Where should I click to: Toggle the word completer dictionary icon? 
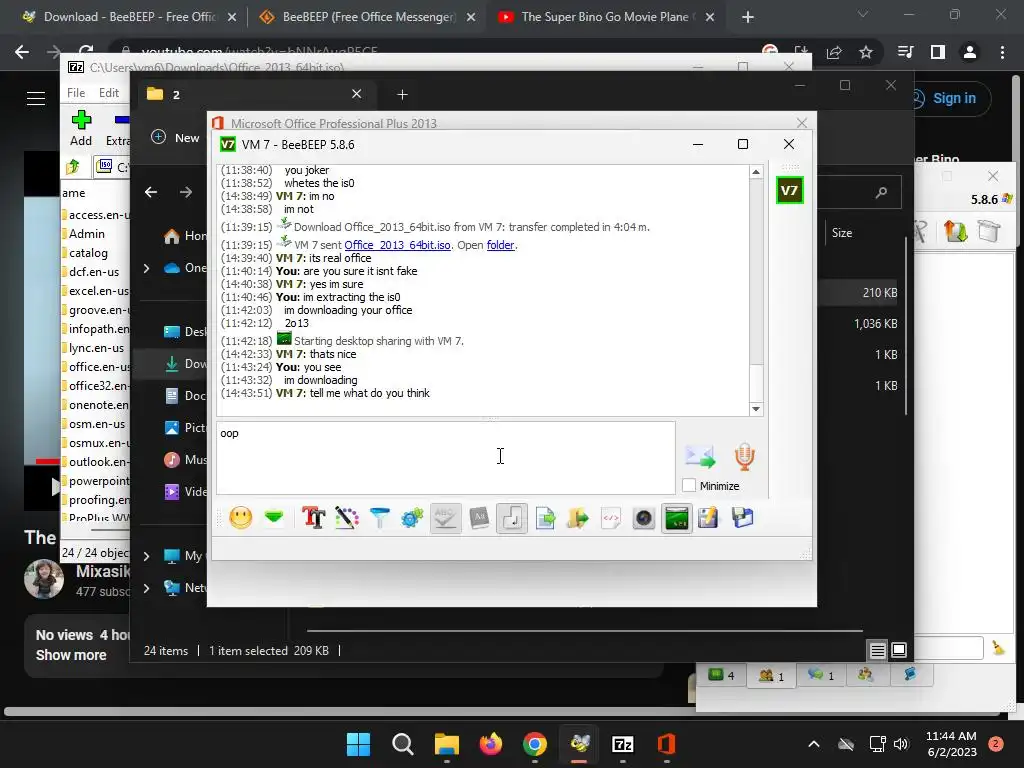pyautogui.click(x=479, y=519)
